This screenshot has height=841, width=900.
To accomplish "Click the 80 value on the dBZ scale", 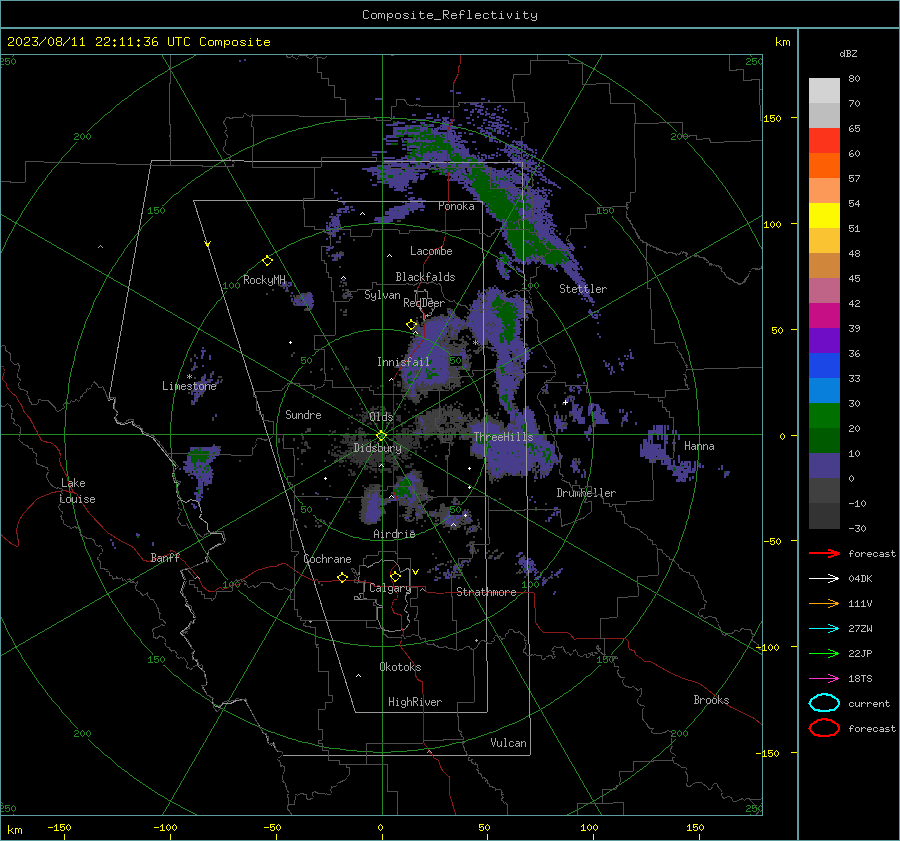I will pos(854,79).
